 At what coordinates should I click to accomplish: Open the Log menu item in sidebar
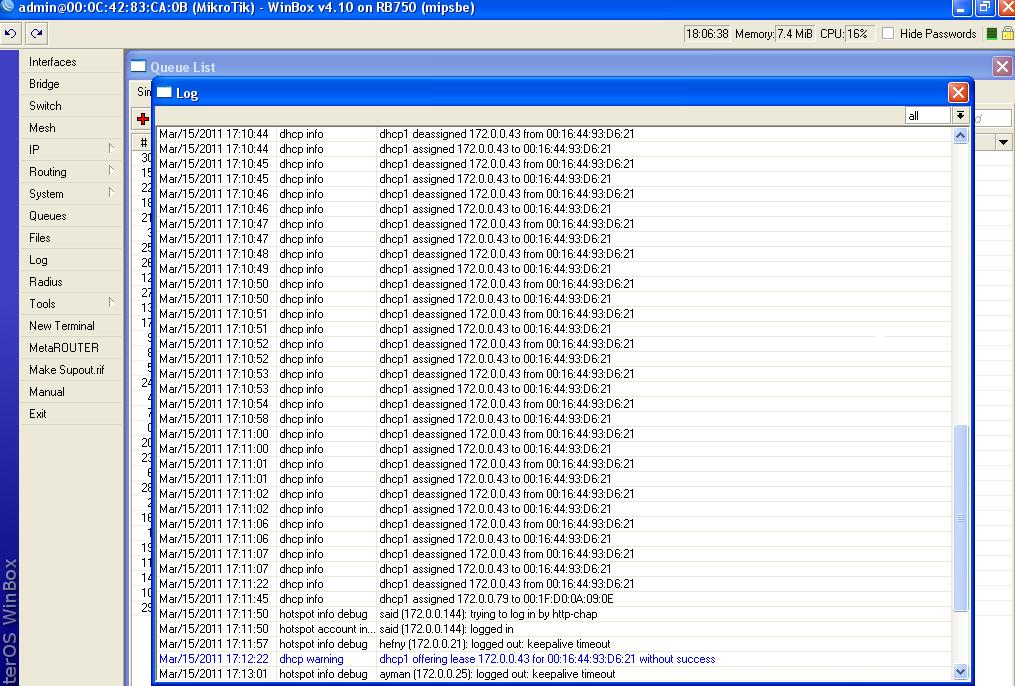pyautogui.click(x=71, y=260)
